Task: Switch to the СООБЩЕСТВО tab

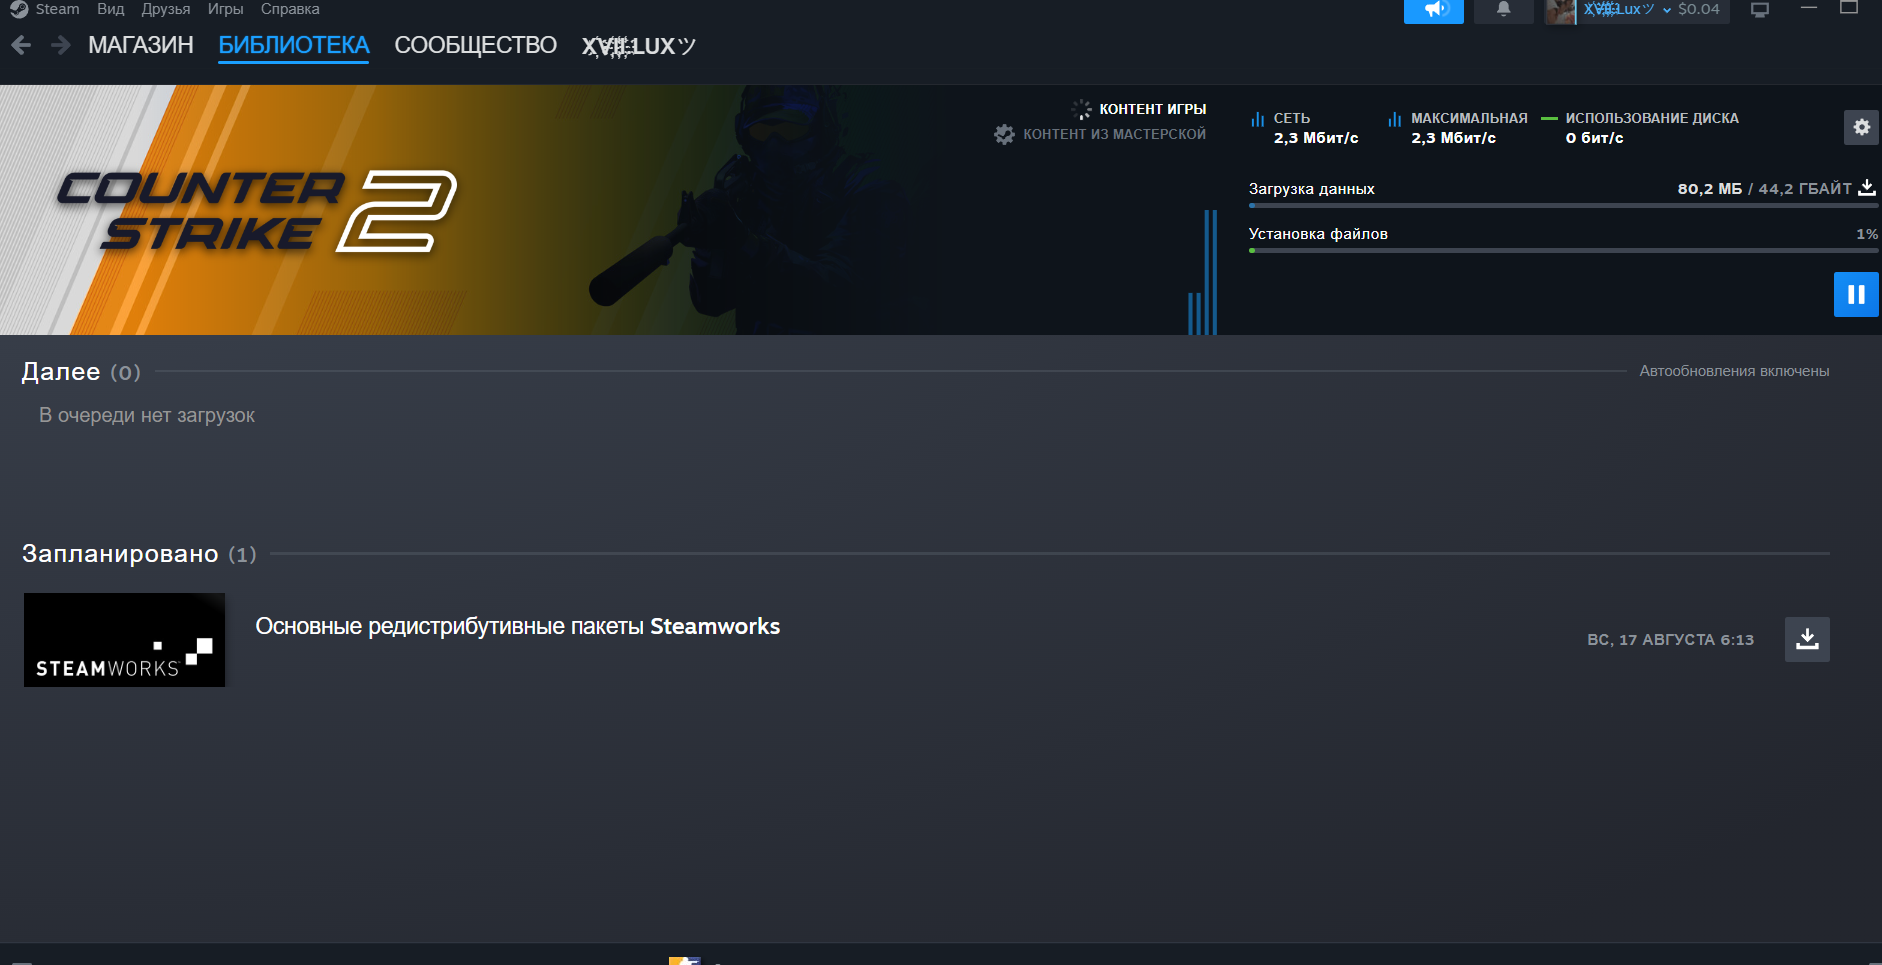Action: (475, 45)
